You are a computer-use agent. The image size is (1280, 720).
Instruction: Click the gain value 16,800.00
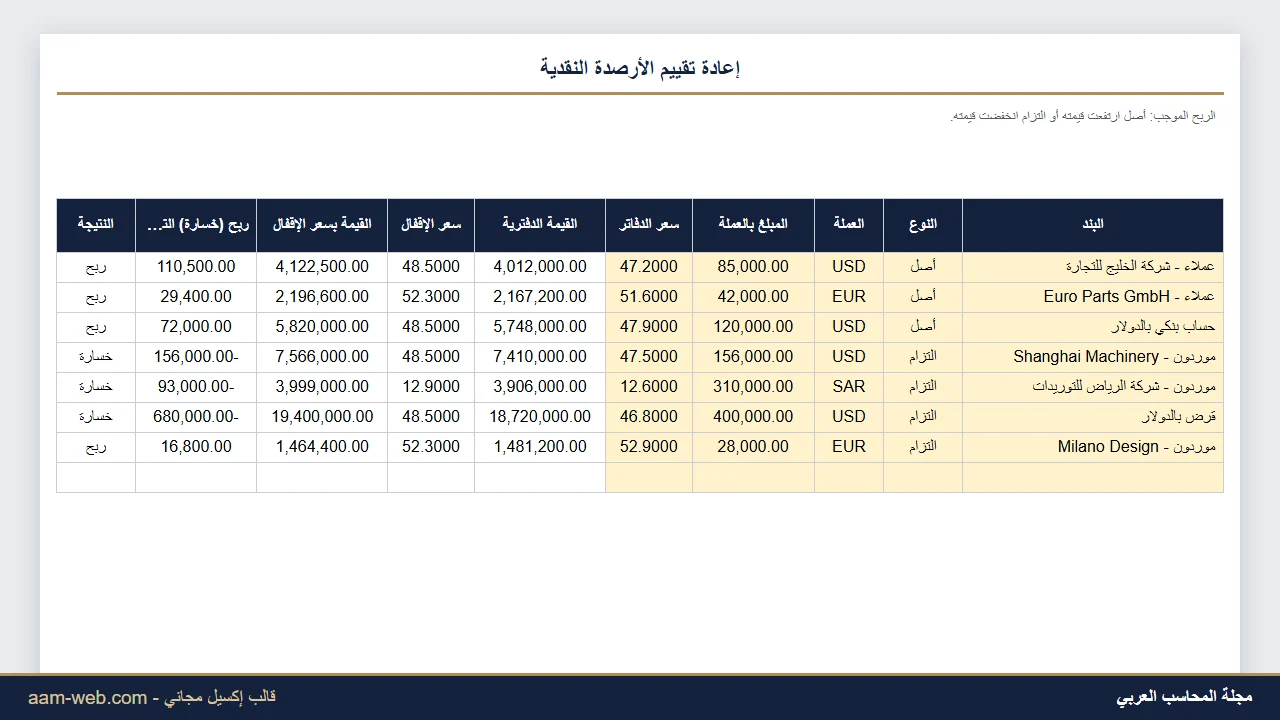pyautogui.click(x=196, y=447)
